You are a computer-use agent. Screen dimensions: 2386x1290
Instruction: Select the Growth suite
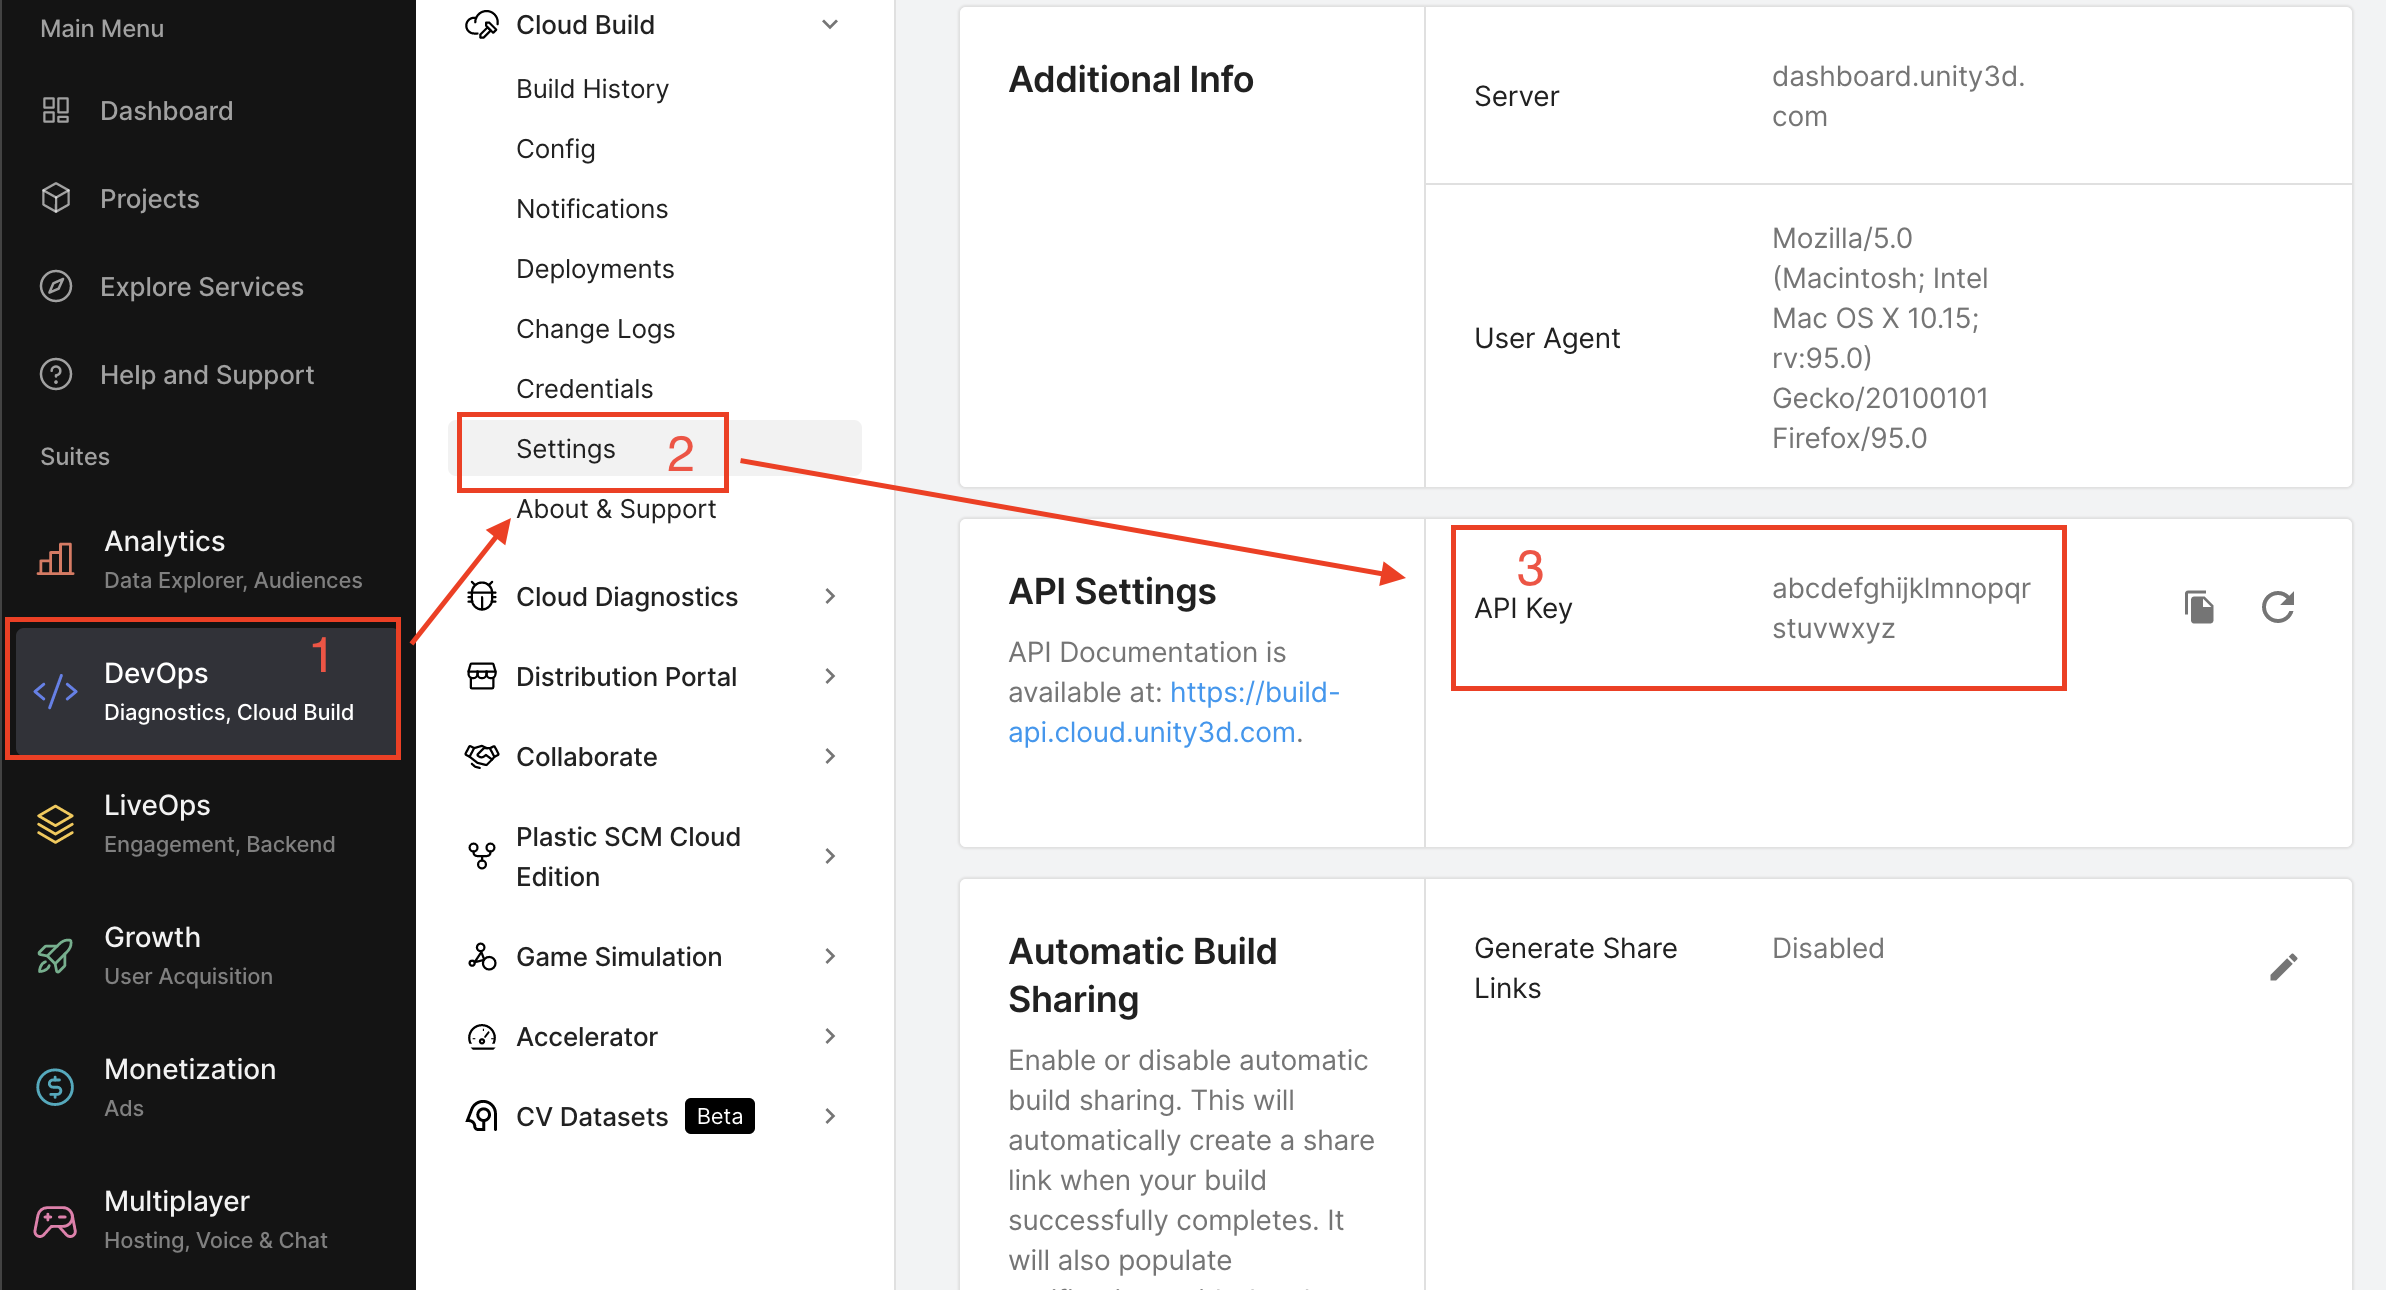(x=208, y=955)
